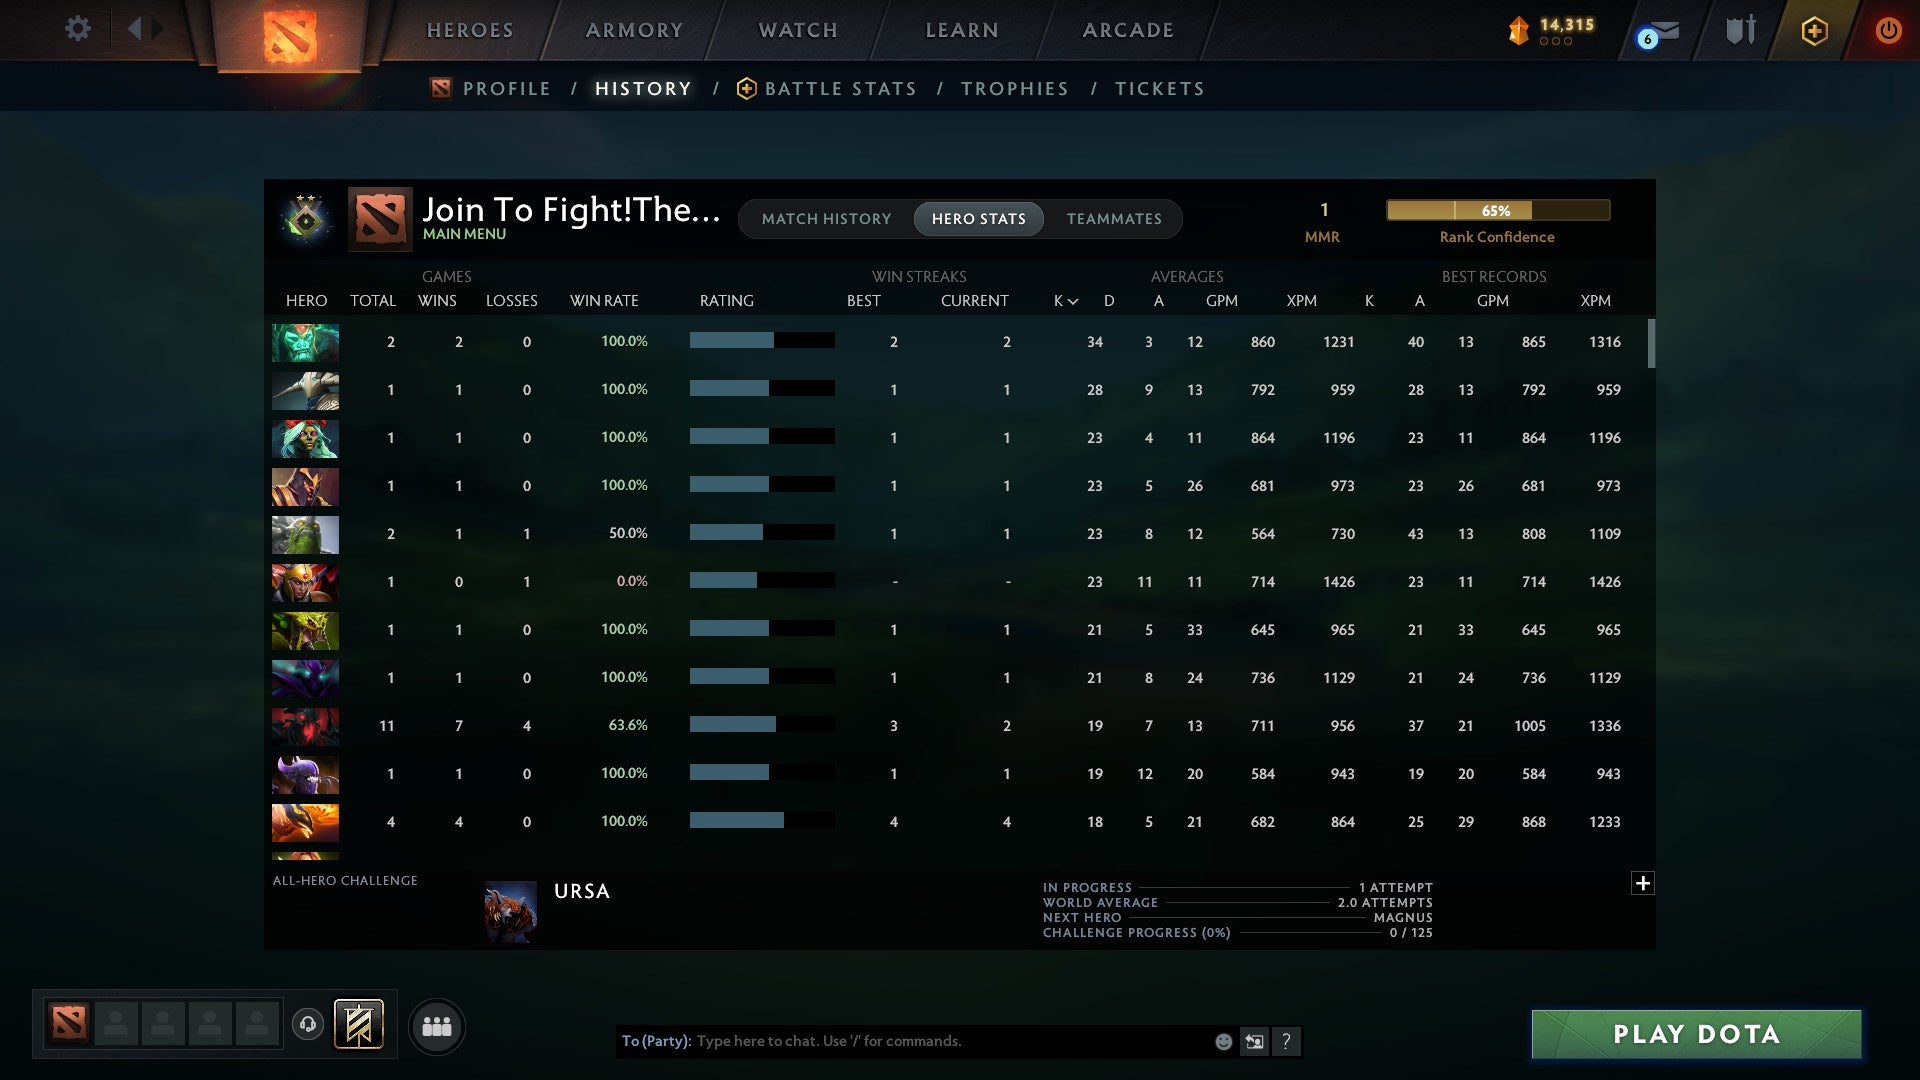Open Dota Plus via the gold hexagon icon
Viewport: 1920px width, 1080px height.
[1814, 30]
